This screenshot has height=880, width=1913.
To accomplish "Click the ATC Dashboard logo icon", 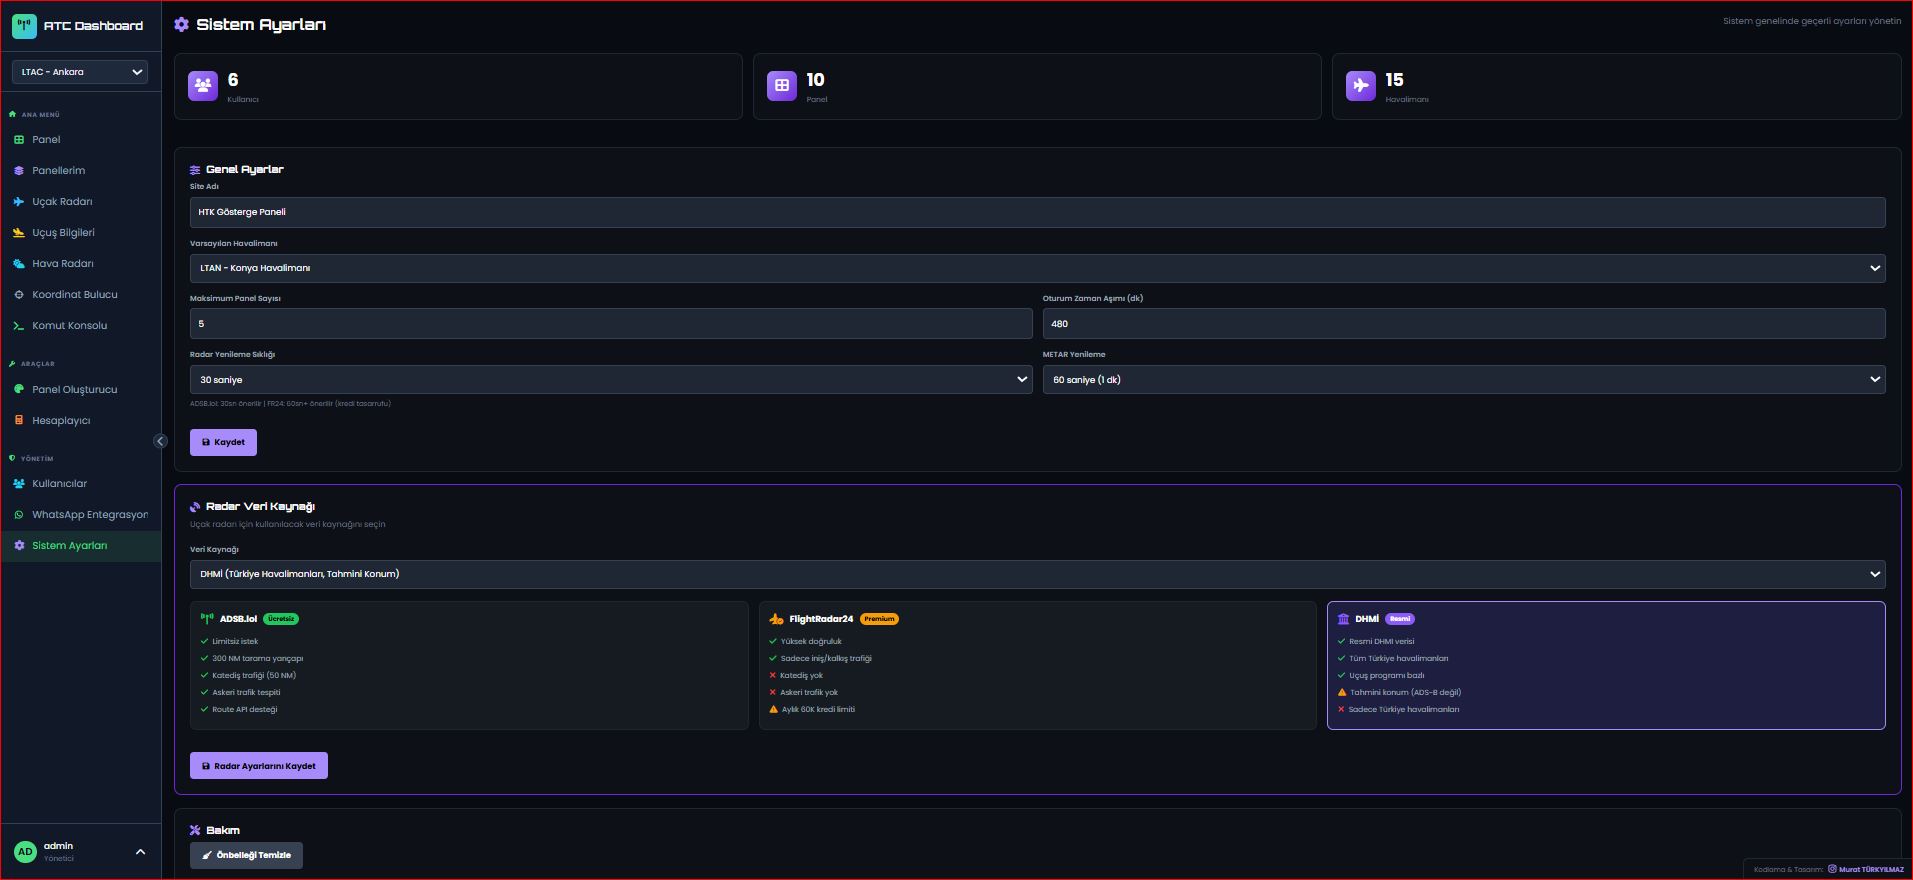I will pyautogui.click(x=24, y=26).
